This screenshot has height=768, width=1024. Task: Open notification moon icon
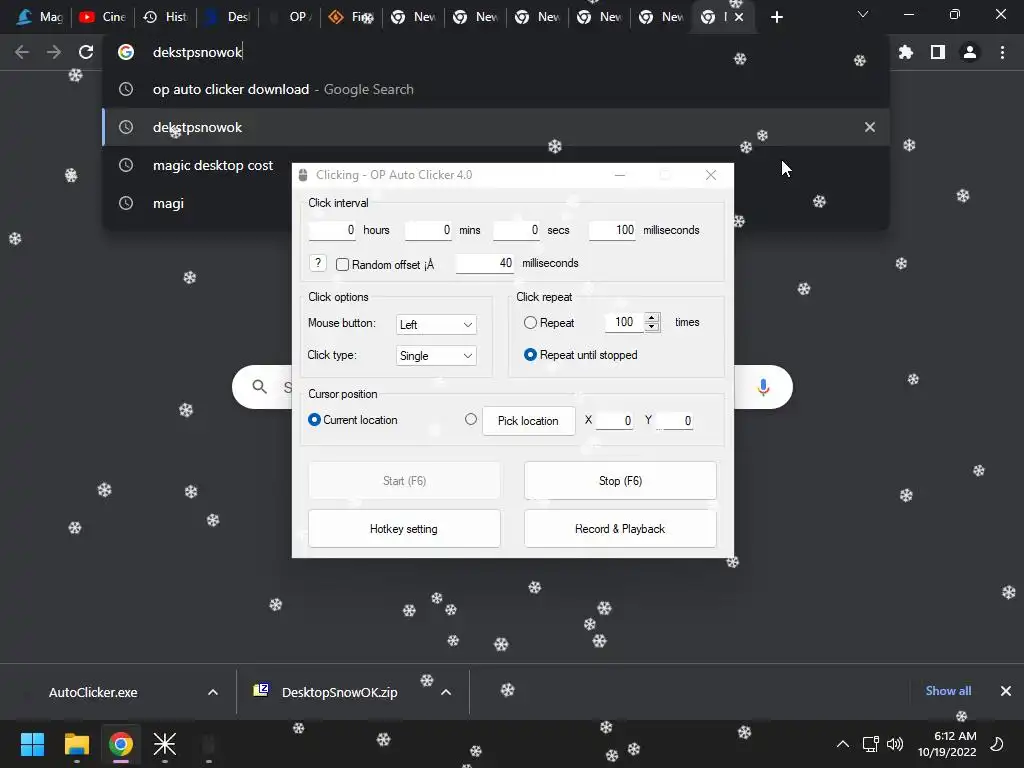997,744
